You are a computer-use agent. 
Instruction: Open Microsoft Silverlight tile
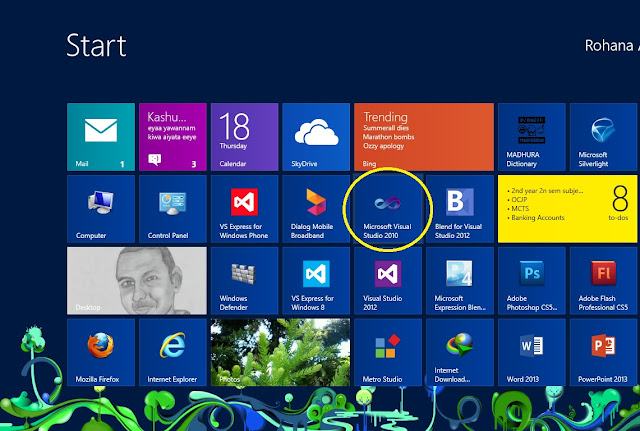tap(603, 137)
